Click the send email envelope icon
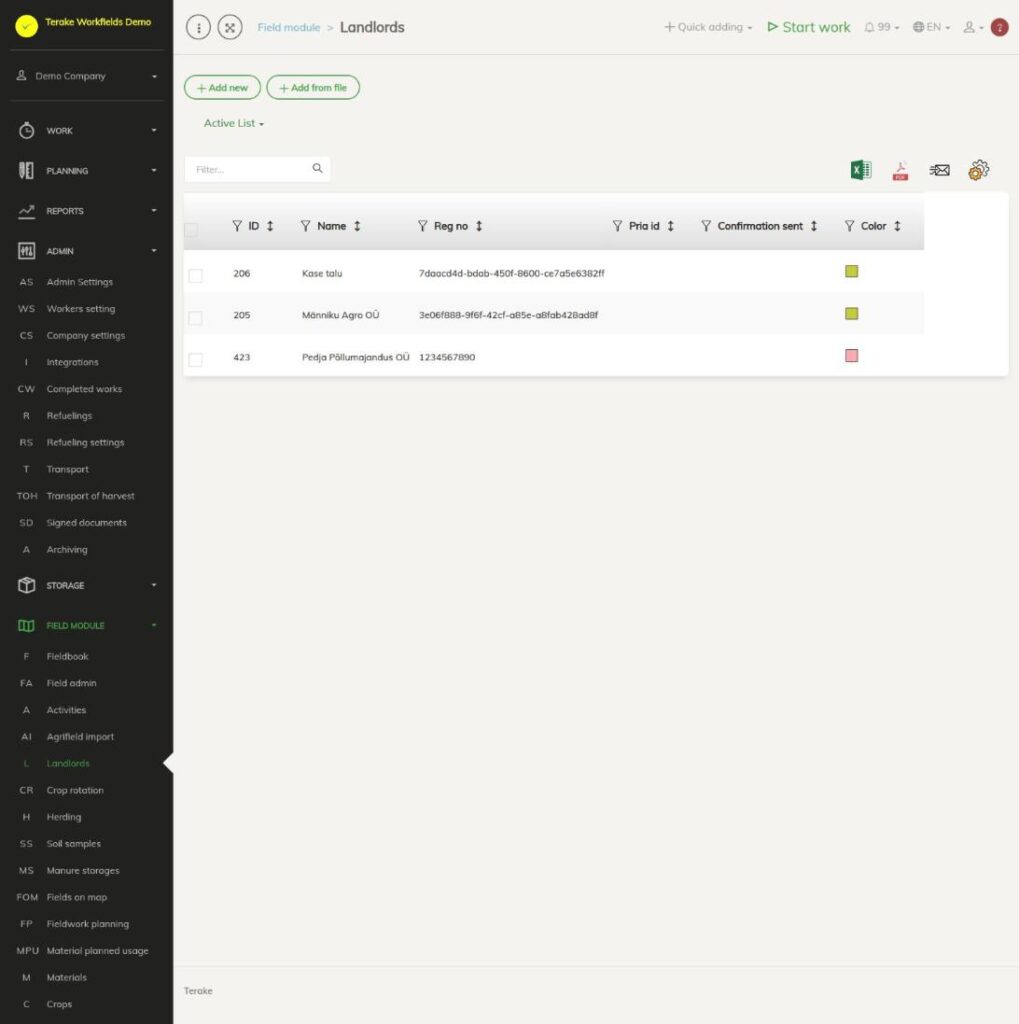The height and width of the screenshot is (1024, 1019). [x=939, y=170]
